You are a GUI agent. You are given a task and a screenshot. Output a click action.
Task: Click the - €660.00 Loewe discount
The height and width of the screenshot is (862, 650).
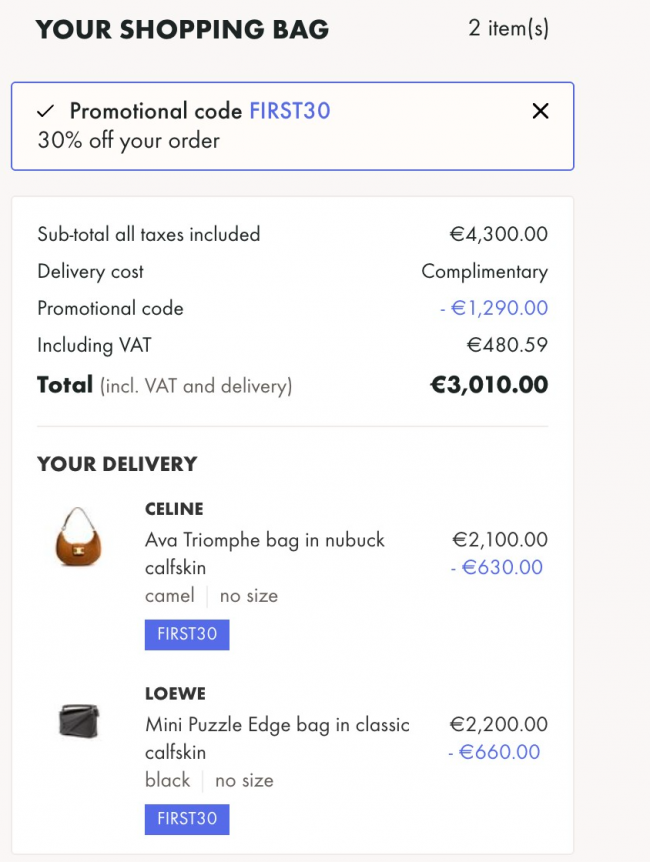pyautogui.click(x=494, y=752)
